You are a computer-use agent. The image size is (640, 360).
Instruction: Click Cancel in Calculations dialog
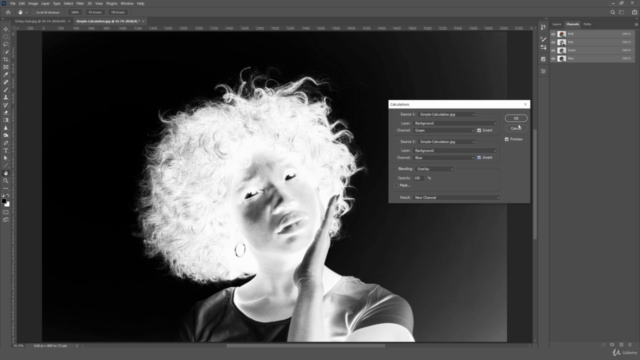[516, 128]
